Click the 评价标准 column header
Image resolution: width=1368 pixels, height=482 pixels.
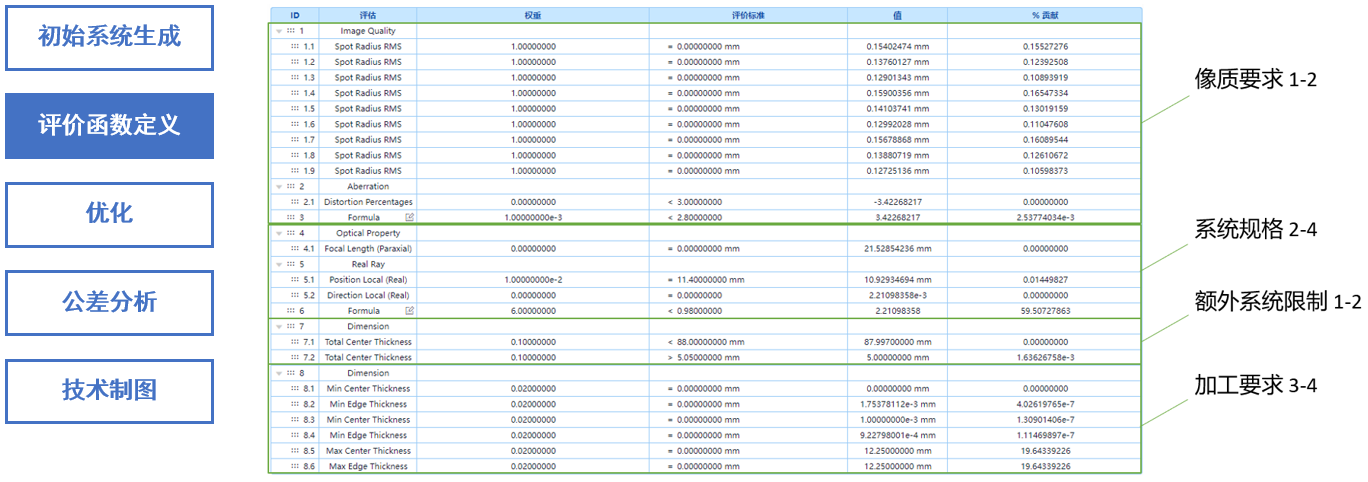pyautogui.click(x=747, y=15)
